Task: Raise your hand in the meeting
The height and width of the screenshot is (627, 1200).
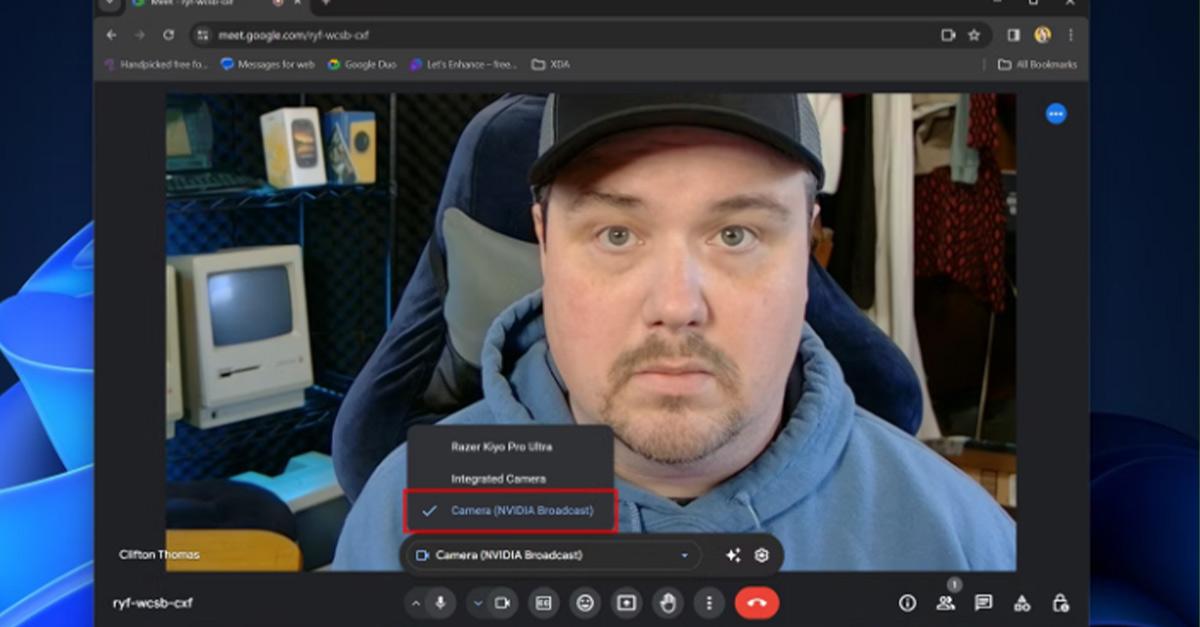Action: click(x=667, y=603)
